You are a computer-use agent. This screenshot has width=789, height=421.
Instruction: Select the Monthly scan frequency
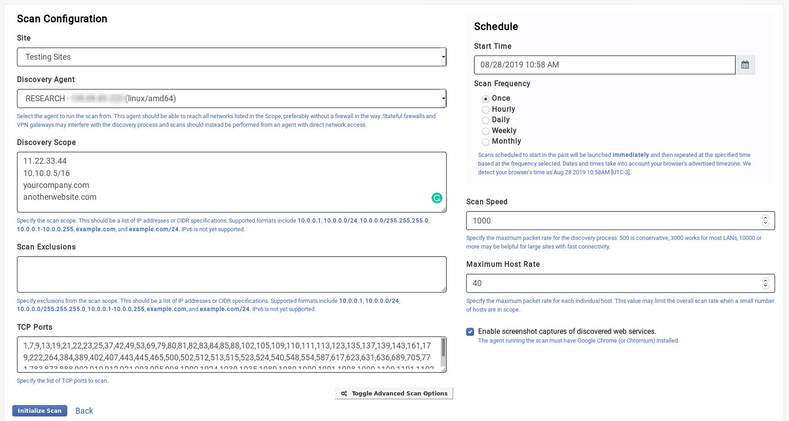click(486, 142)
